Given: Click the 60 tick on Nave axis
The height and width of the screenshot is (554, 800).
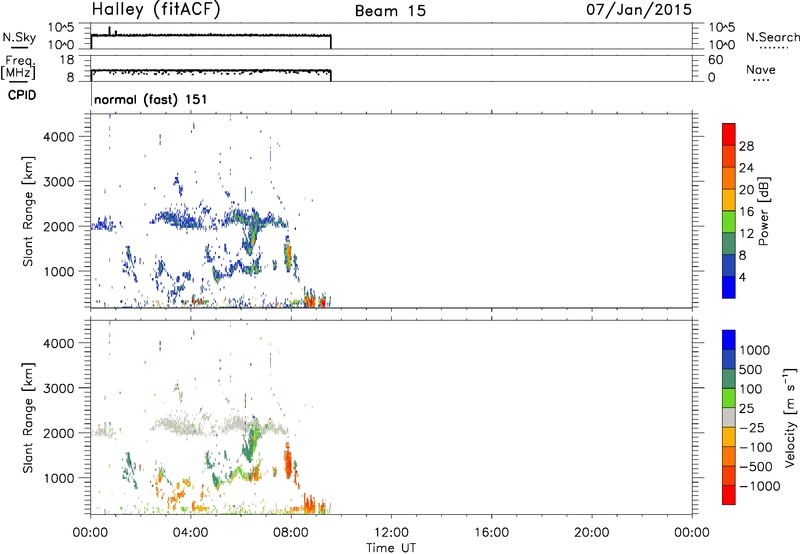Looking at the screenshot, I should point(715,60).
